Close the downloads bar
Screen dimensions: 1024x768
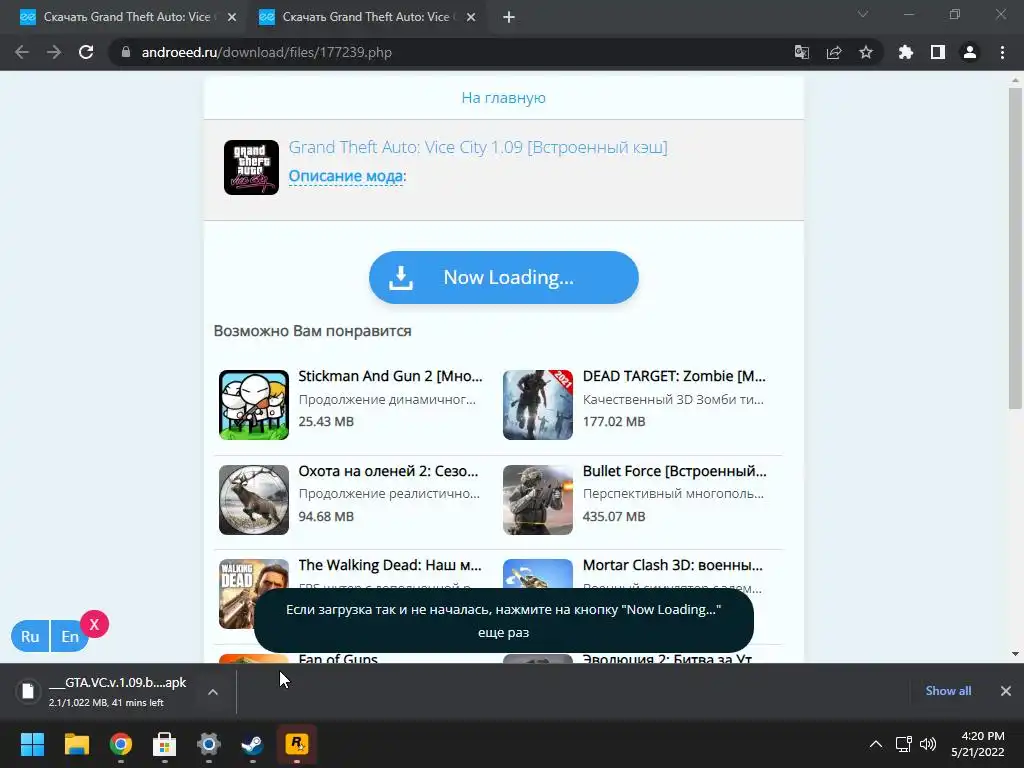[x=1006, y=691]
